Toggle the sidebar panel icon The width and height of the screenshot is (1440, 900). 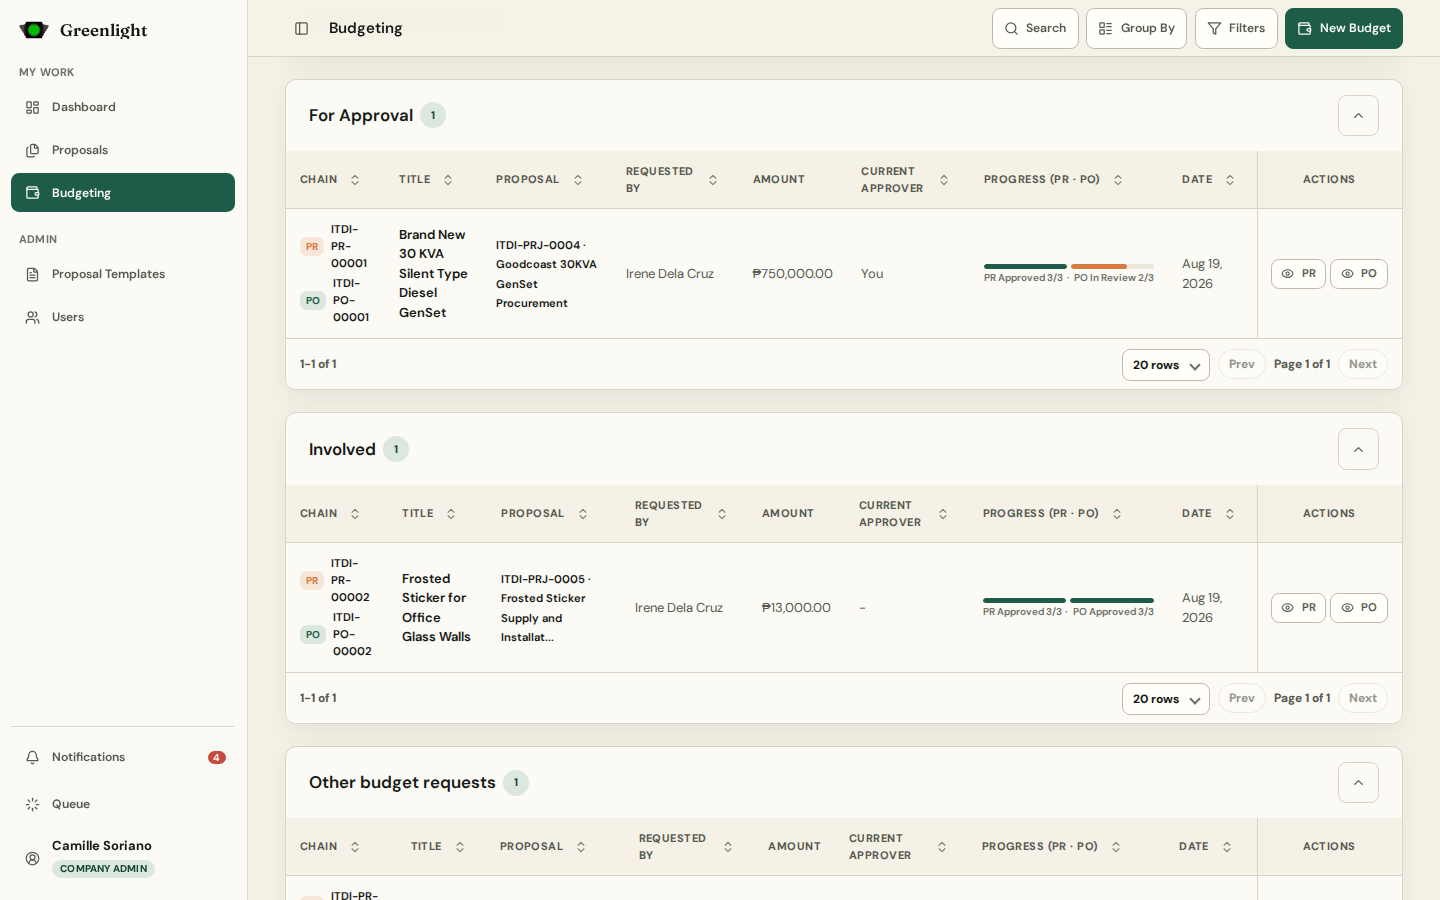[301, 28]
